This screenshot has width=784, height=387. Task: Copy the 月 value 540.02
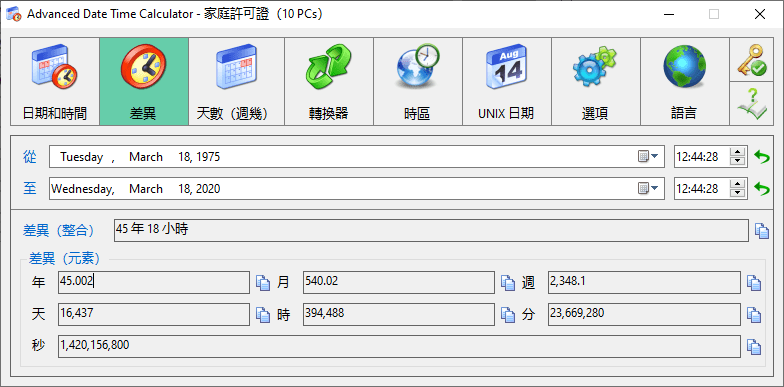click(x=508, y=282)
